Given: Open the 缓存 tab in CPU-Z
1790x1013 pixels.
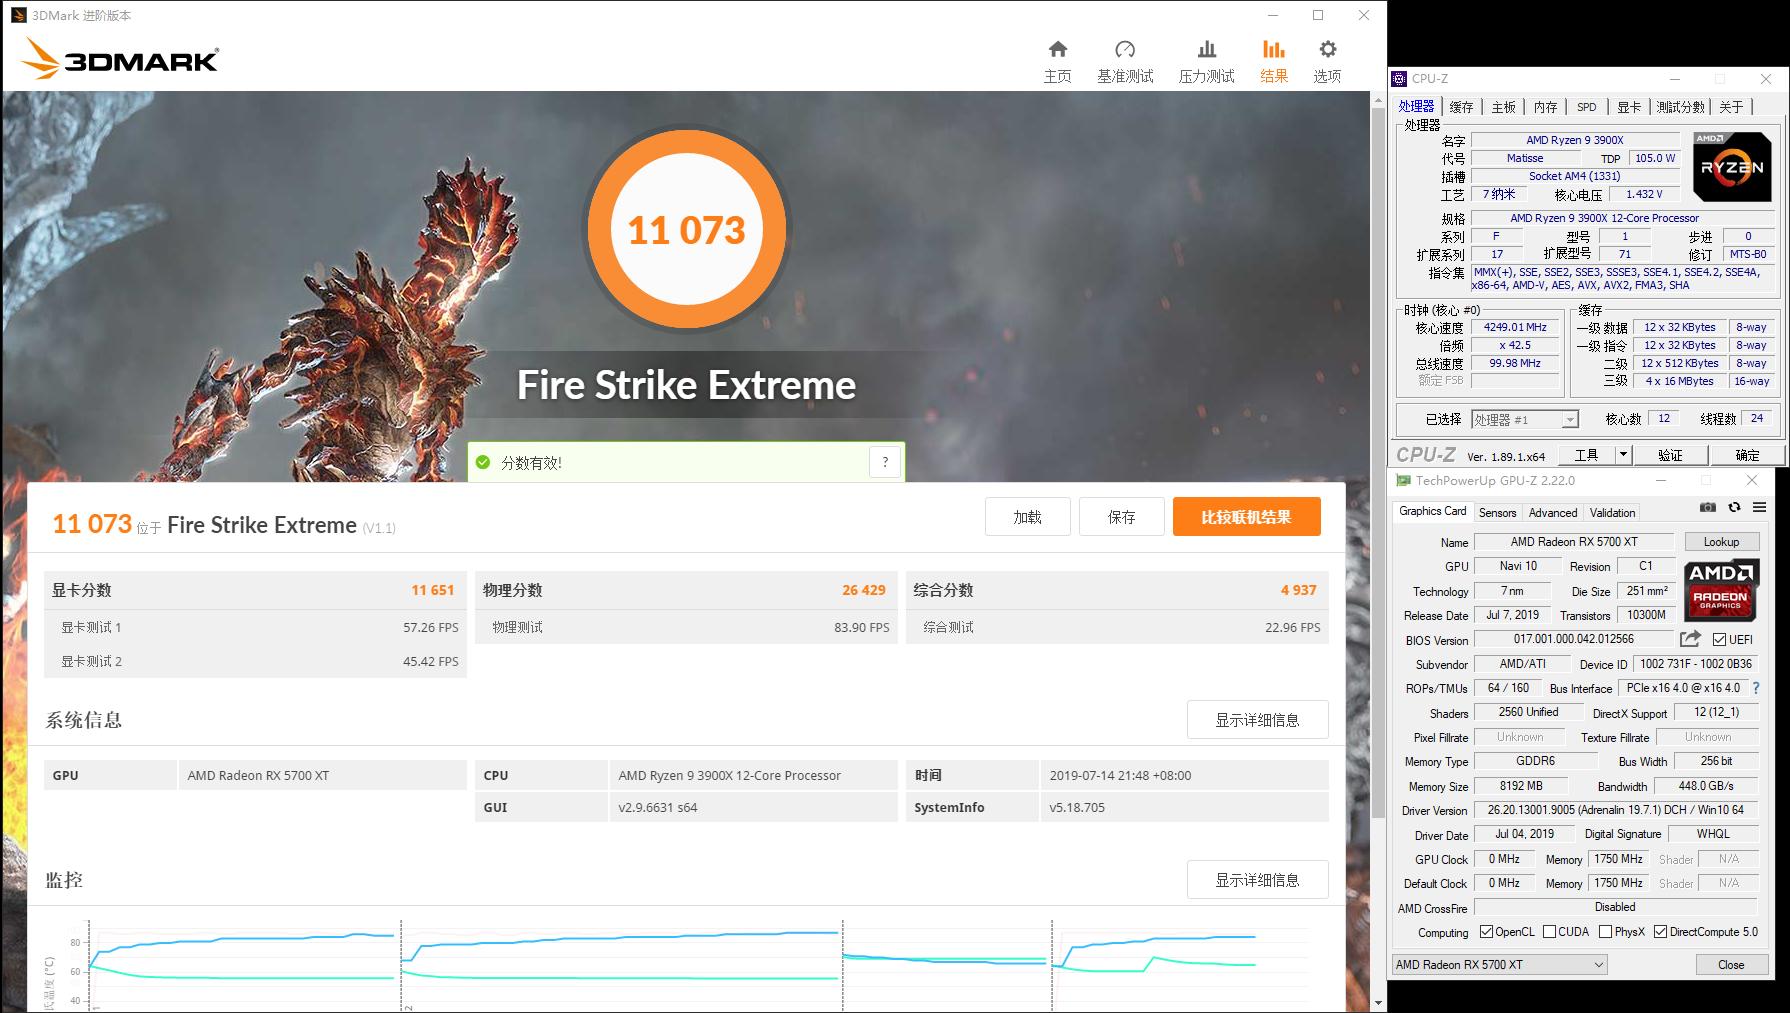Looking at the screenshot, I should 1460,106.
